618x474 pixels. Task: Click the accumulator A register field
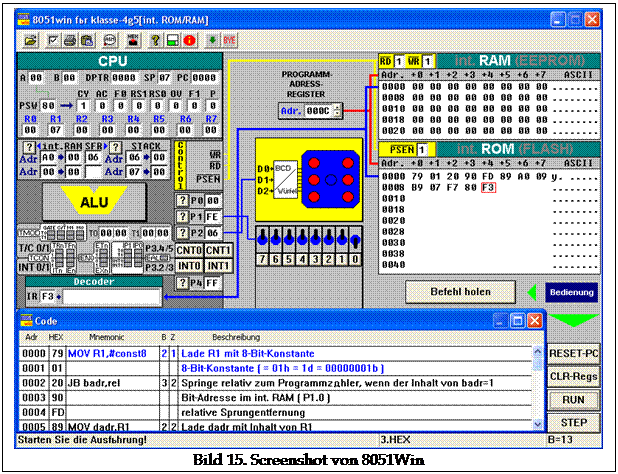click(x=36, y=78)
